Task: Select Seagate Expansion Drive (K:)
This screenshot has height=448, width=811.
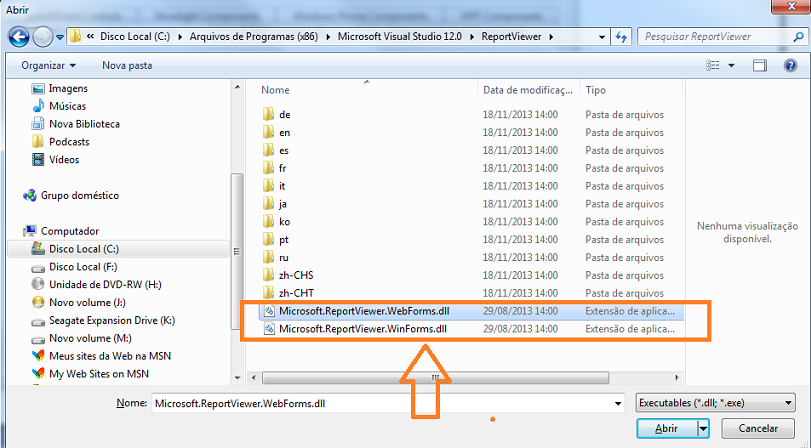Action: [x=103, y=321]
